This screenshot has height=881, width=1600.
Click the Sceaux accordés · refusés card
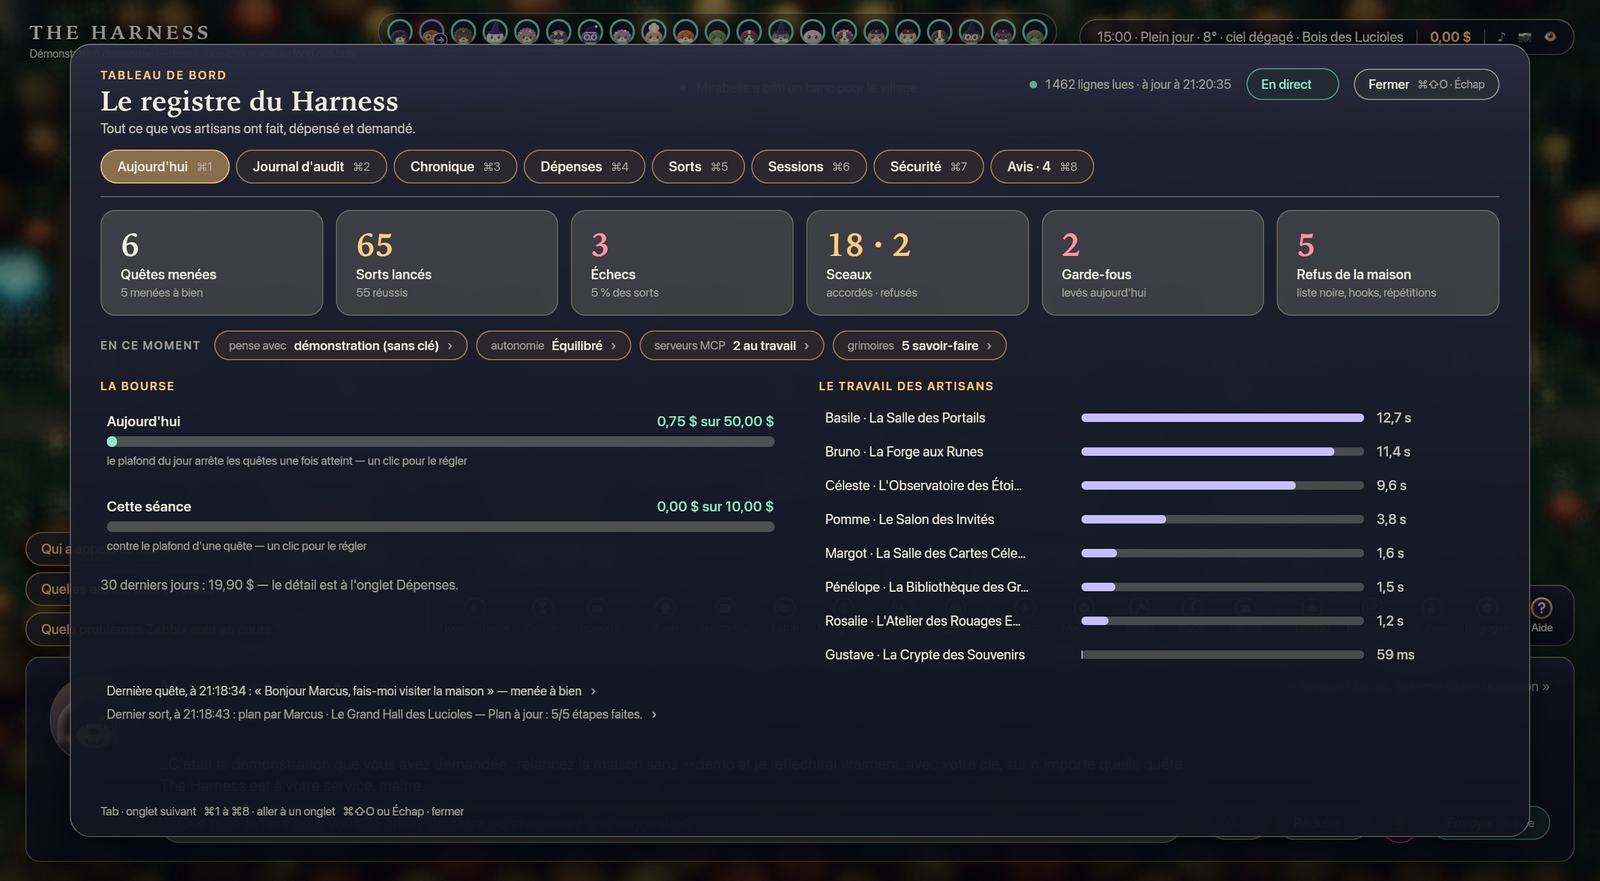click(x=918, y=263)
